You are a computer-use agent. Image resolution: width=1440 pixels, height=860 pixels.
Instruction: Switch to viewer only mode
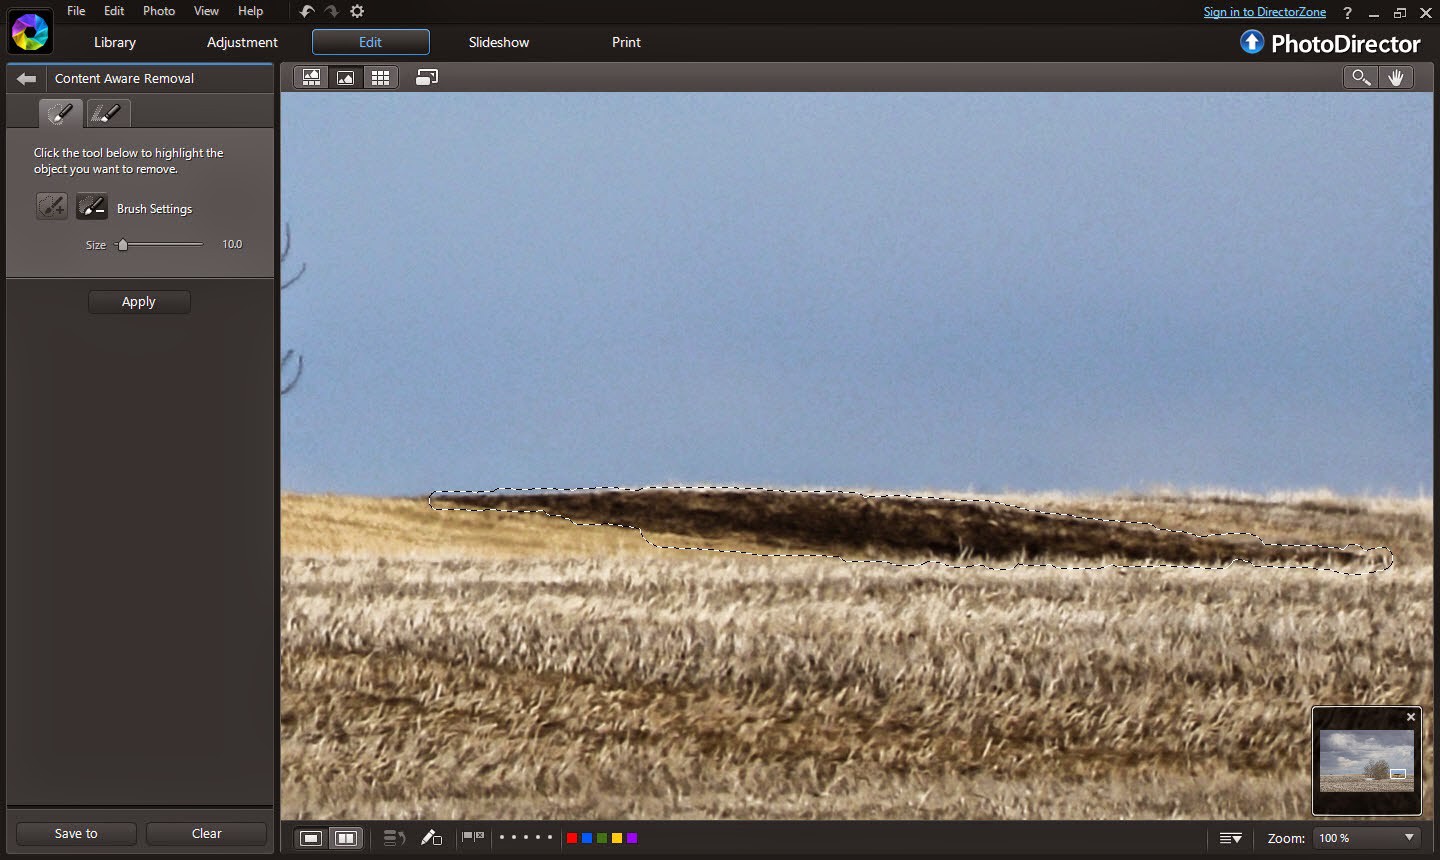pyautogui.click(x=346, y=77)
